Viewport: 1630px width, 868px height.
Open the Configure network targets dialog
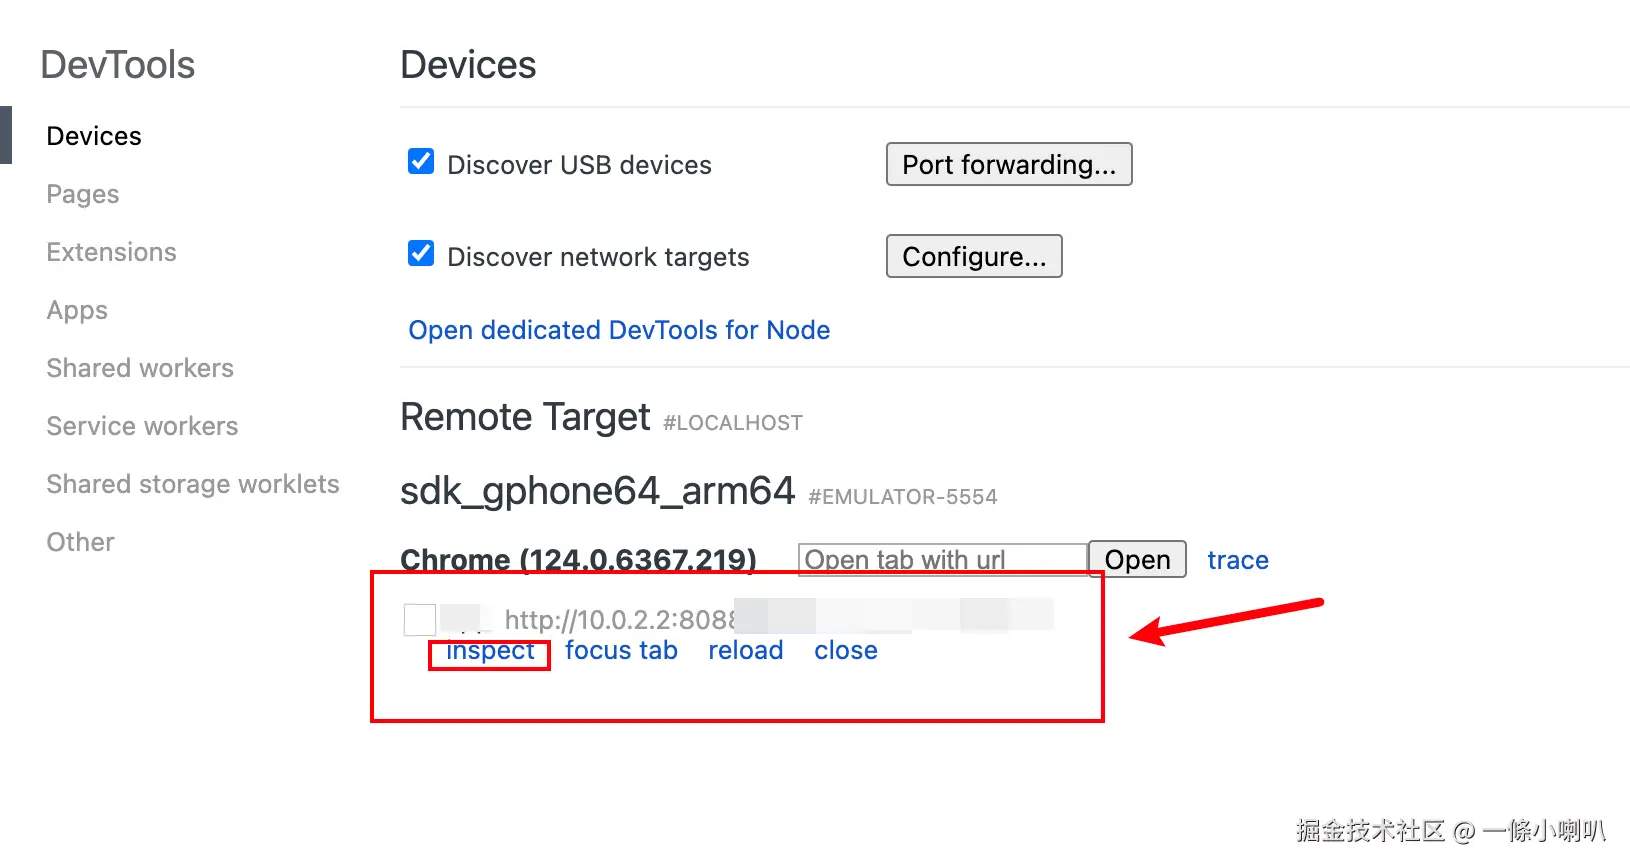pos(973,256)
